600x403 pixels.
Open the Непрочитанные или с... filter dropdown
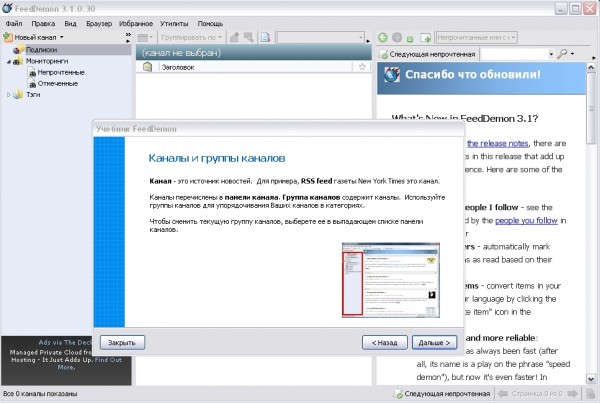click(477, 38)
